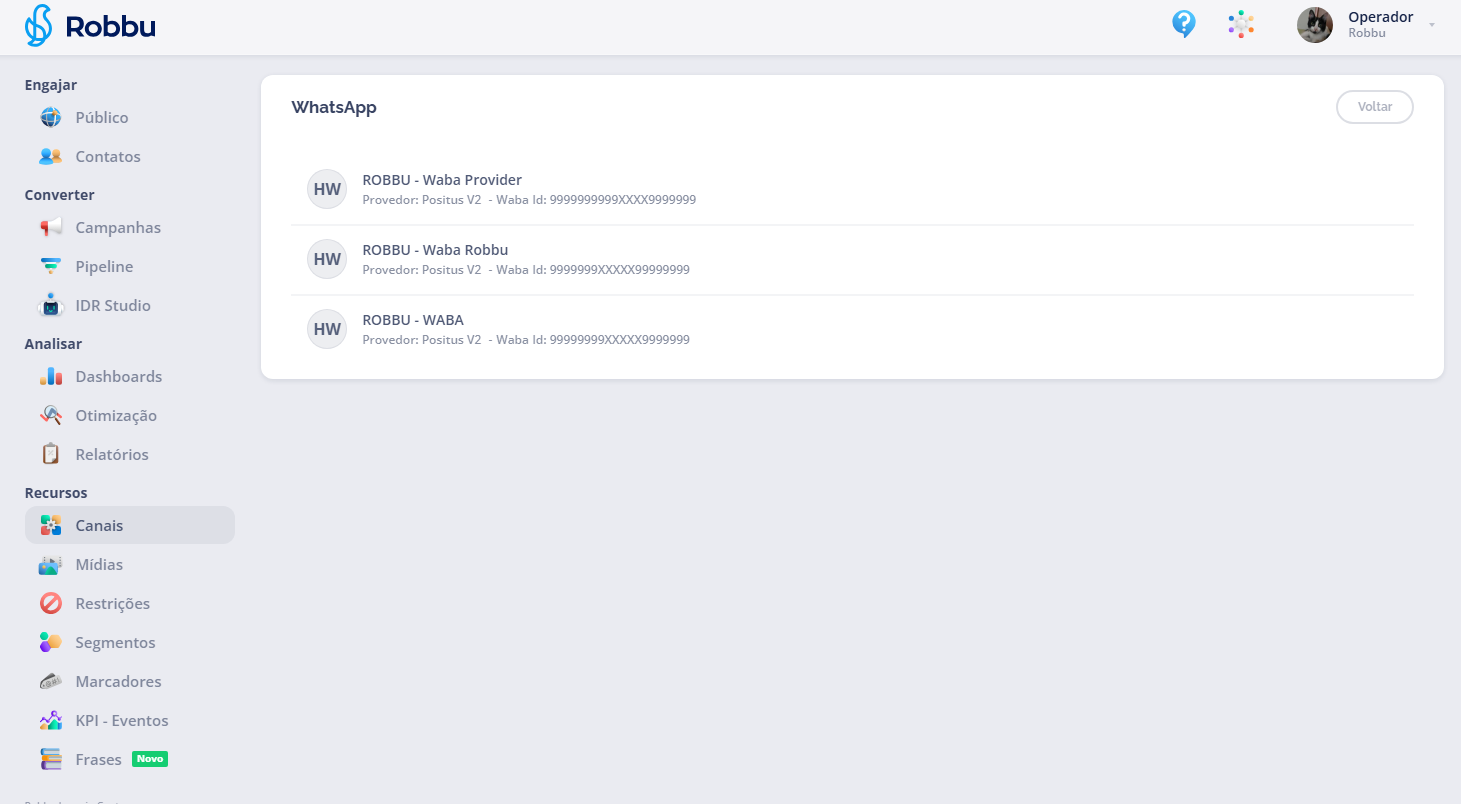Open the Relatórios menu item
The width and height of the screenshot is (1461, 804).
pos(111,455)
